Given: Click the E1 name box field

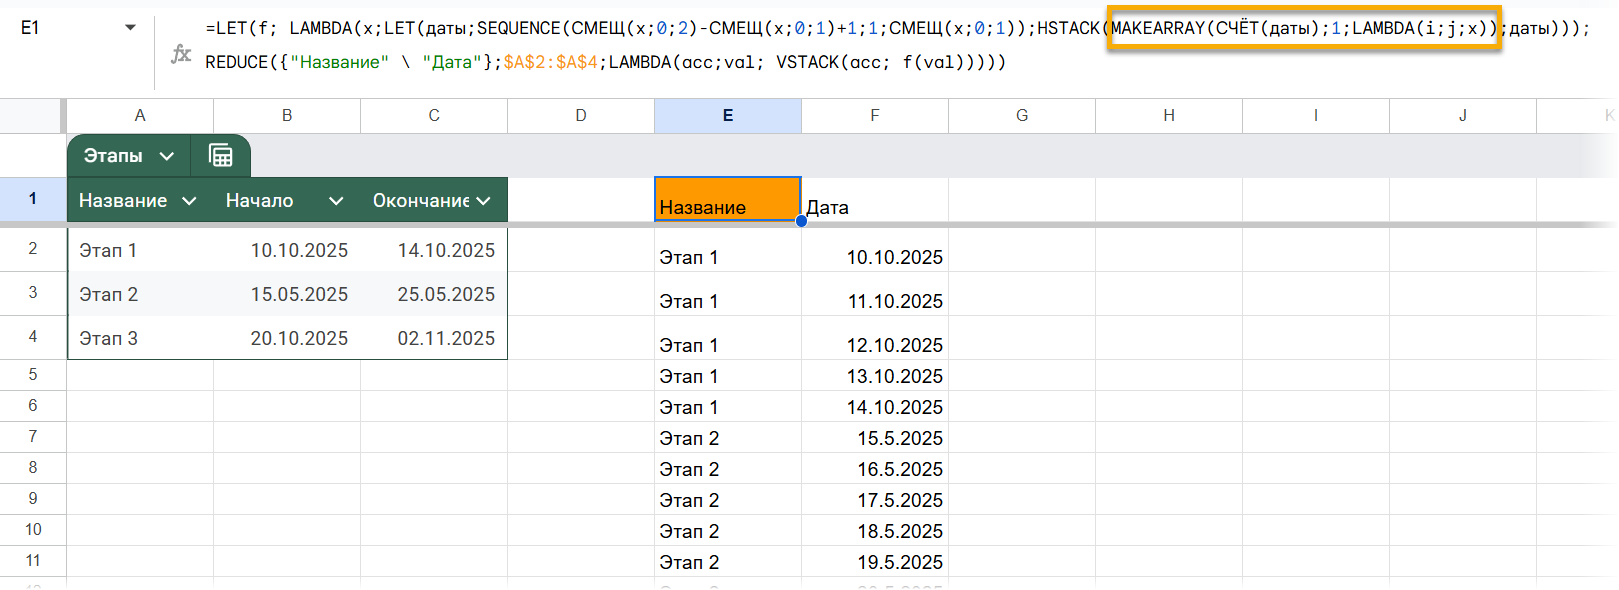Looking at the screenshot, I should click(x=60, y=28).
